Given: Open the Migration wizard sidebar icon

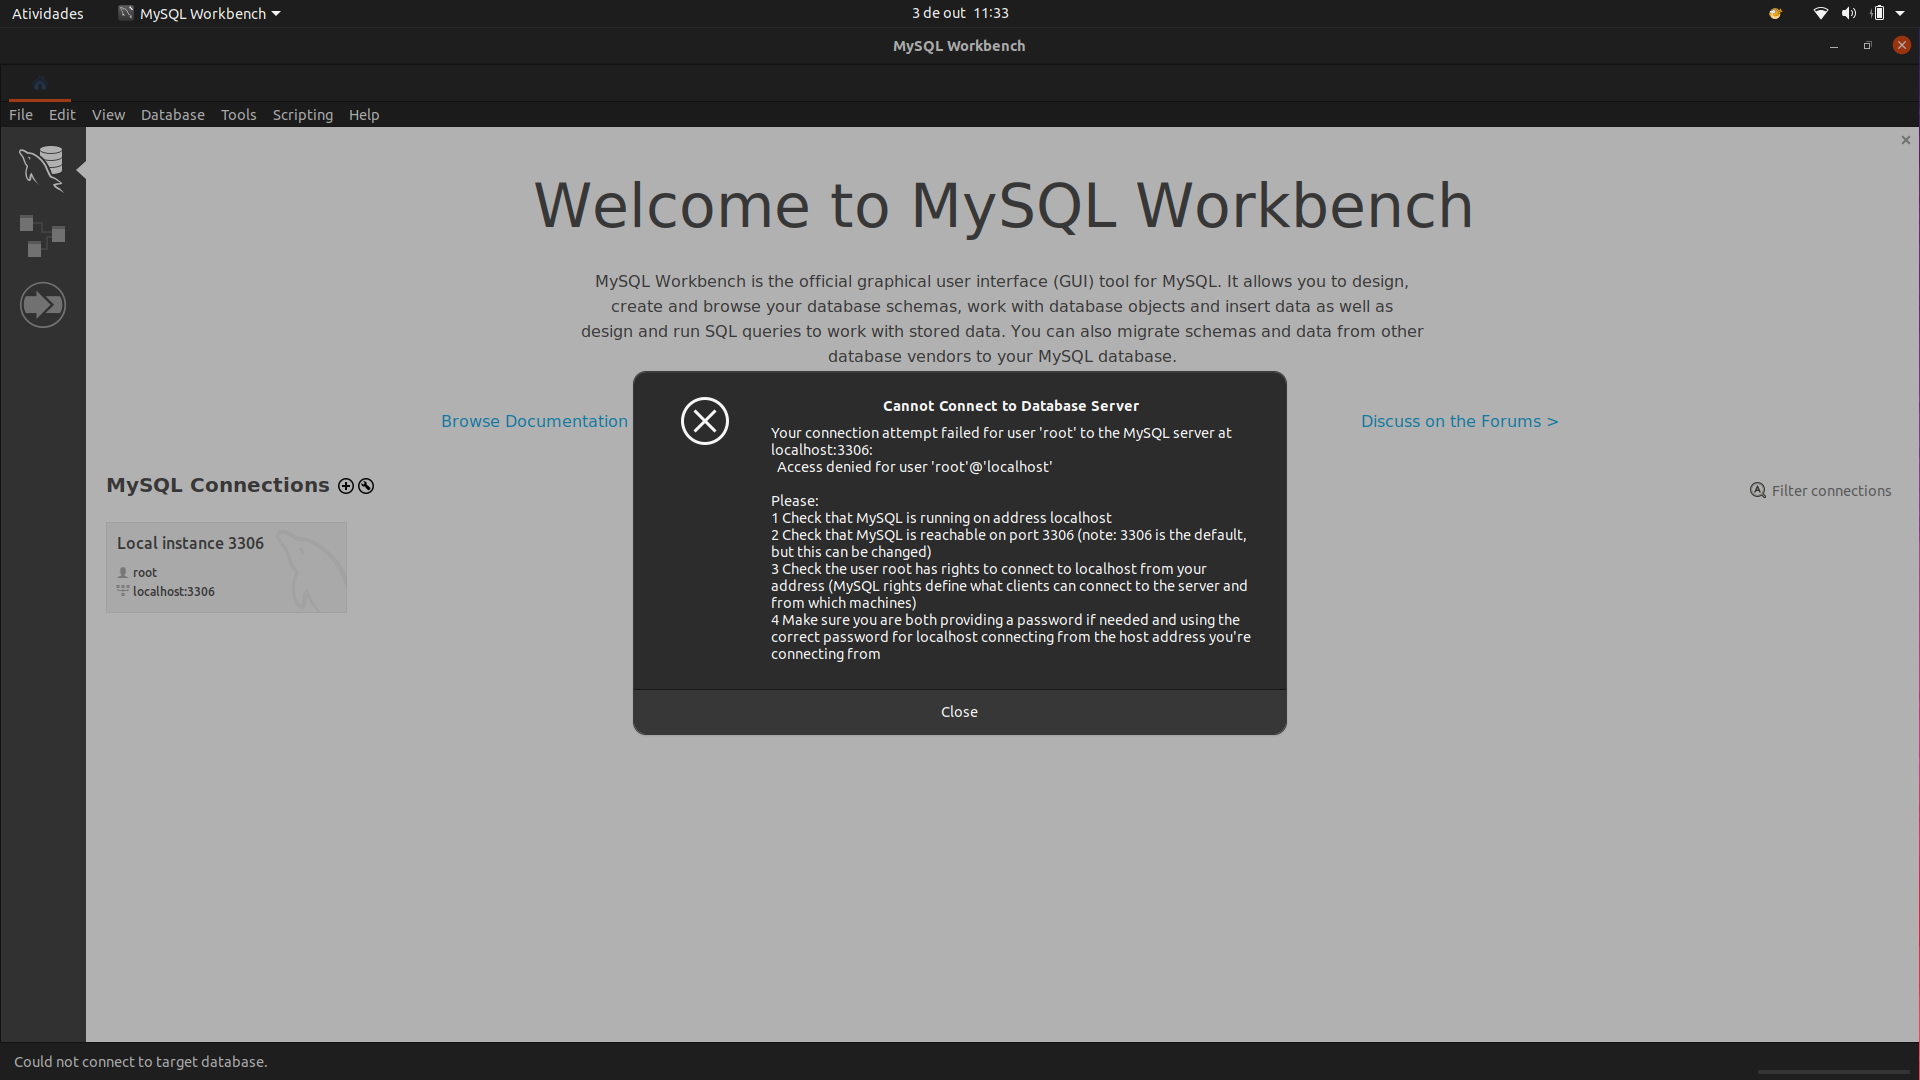Looking at the screenshot, I should tap(42, 305).
